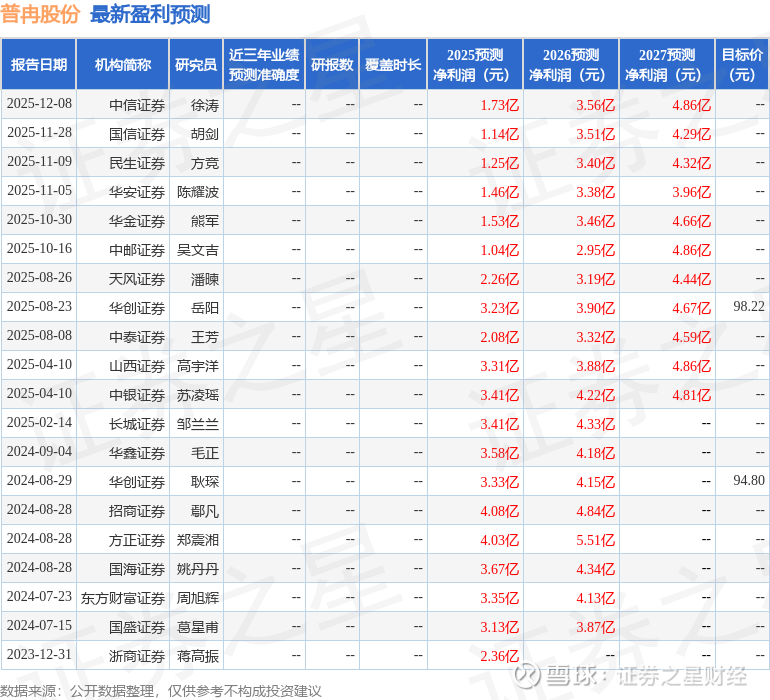Click 1.73亿 in 中信证券 row

pyautogui.click(x=499, y=105)
